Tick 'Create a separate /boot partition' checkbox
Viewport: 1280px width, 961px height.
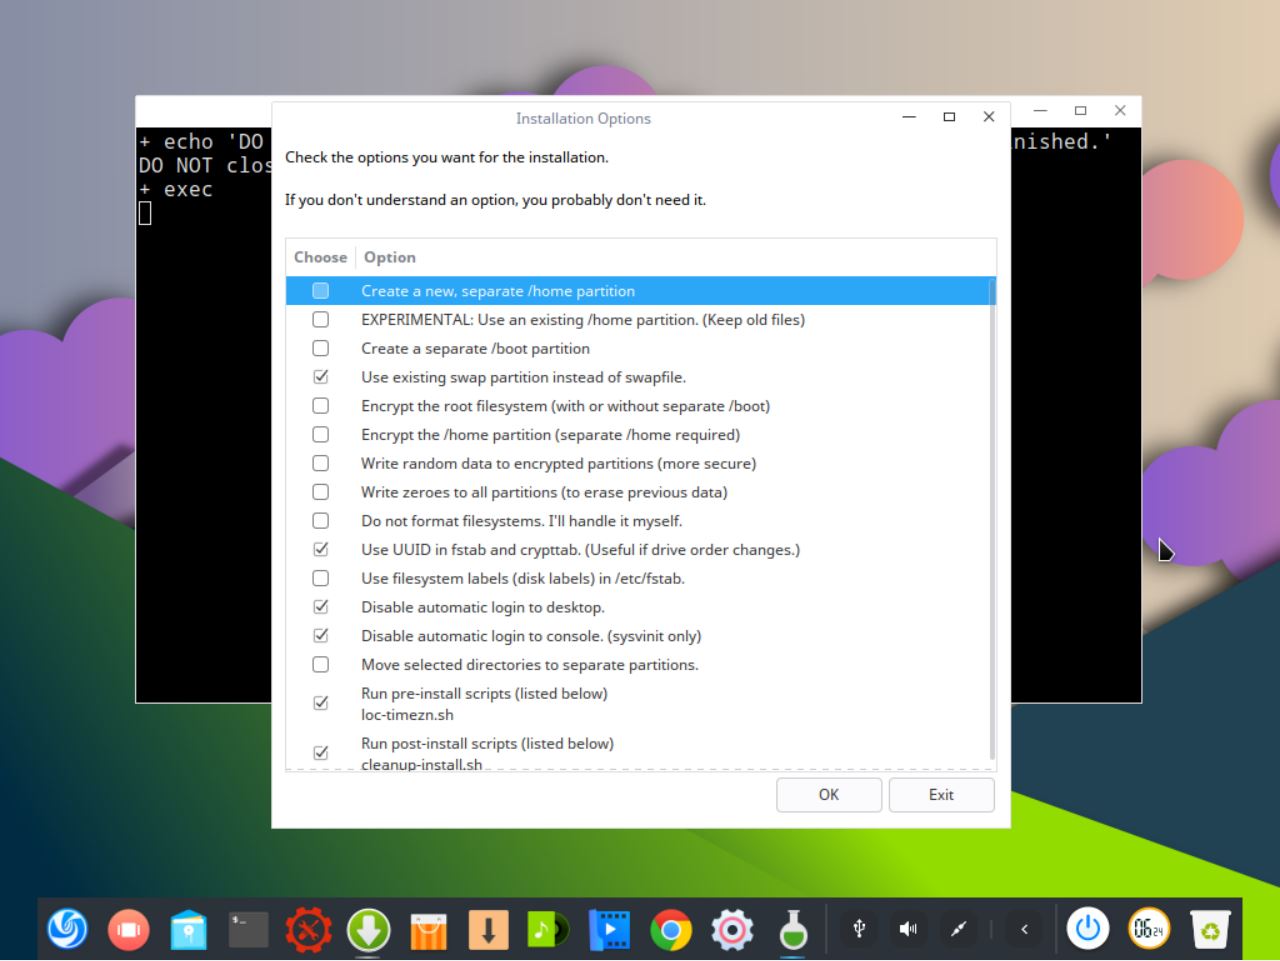coord(320,349)
